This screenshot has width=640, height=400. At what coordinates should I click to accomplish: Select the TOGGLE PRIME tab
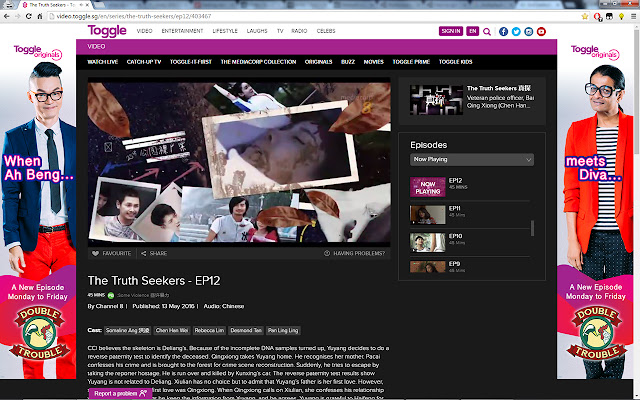[411, 62]
